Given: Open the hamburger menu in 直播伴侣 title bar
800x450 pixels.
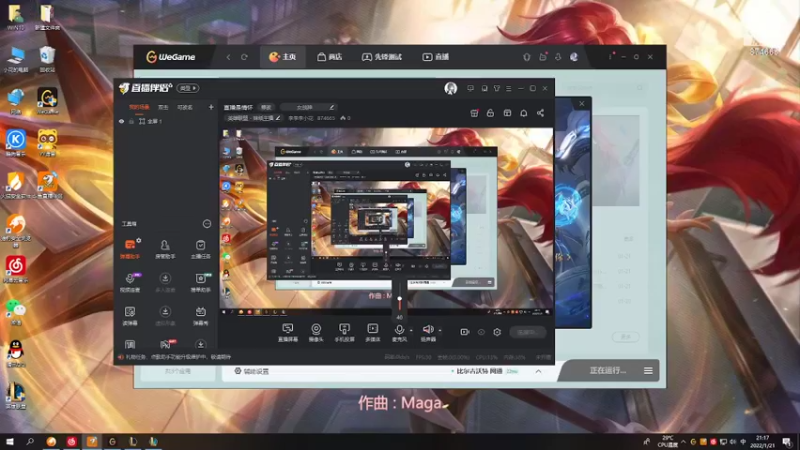Looking at the screenshot, I should click(x=509, y=88).
